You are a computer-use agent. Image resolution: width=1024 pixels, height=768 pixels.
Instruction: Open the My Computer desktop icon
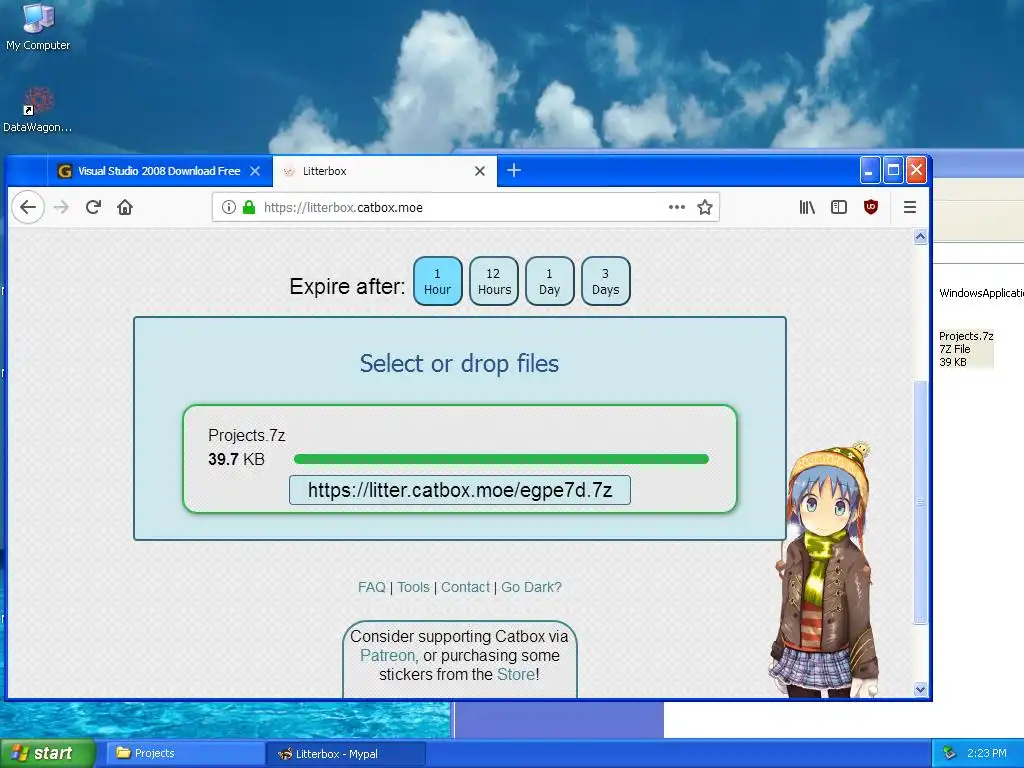38,27
